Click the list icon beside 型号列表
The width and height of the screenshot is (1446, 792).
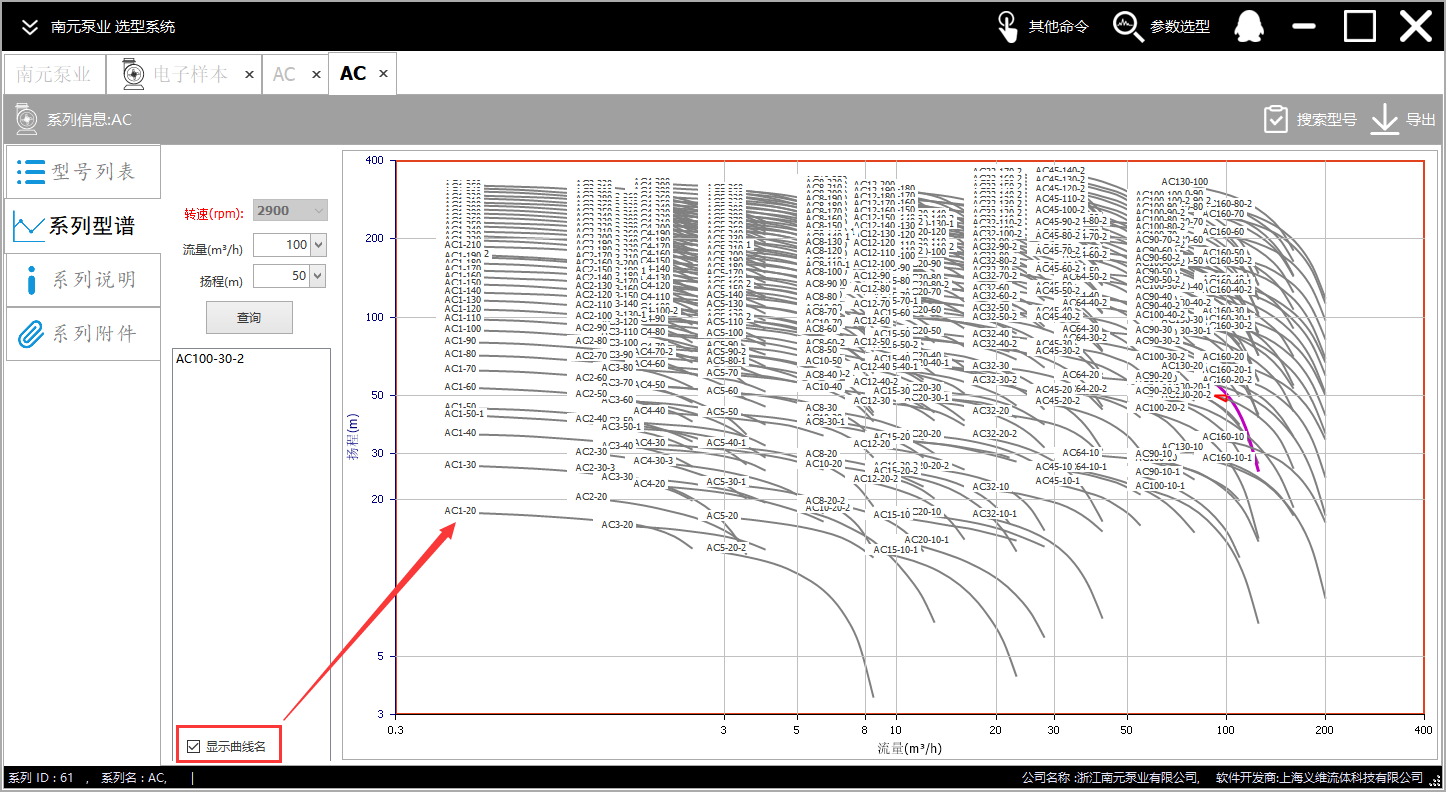pyautogui.click(x=31, y=171)
